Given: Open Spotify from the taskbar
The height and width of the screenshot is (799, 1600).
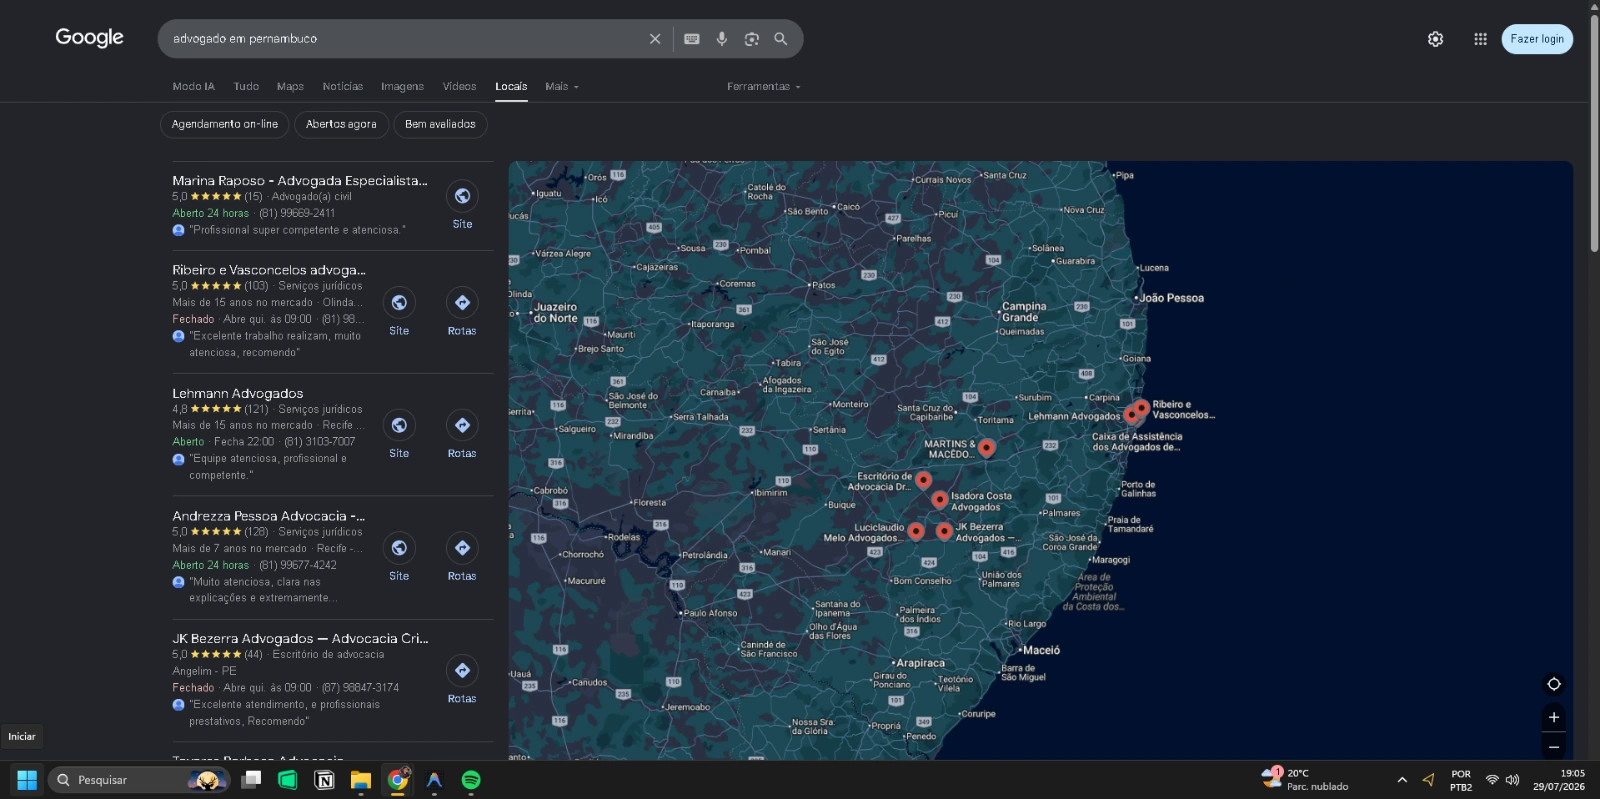Looking at the screenshot, I should [471, 780].
